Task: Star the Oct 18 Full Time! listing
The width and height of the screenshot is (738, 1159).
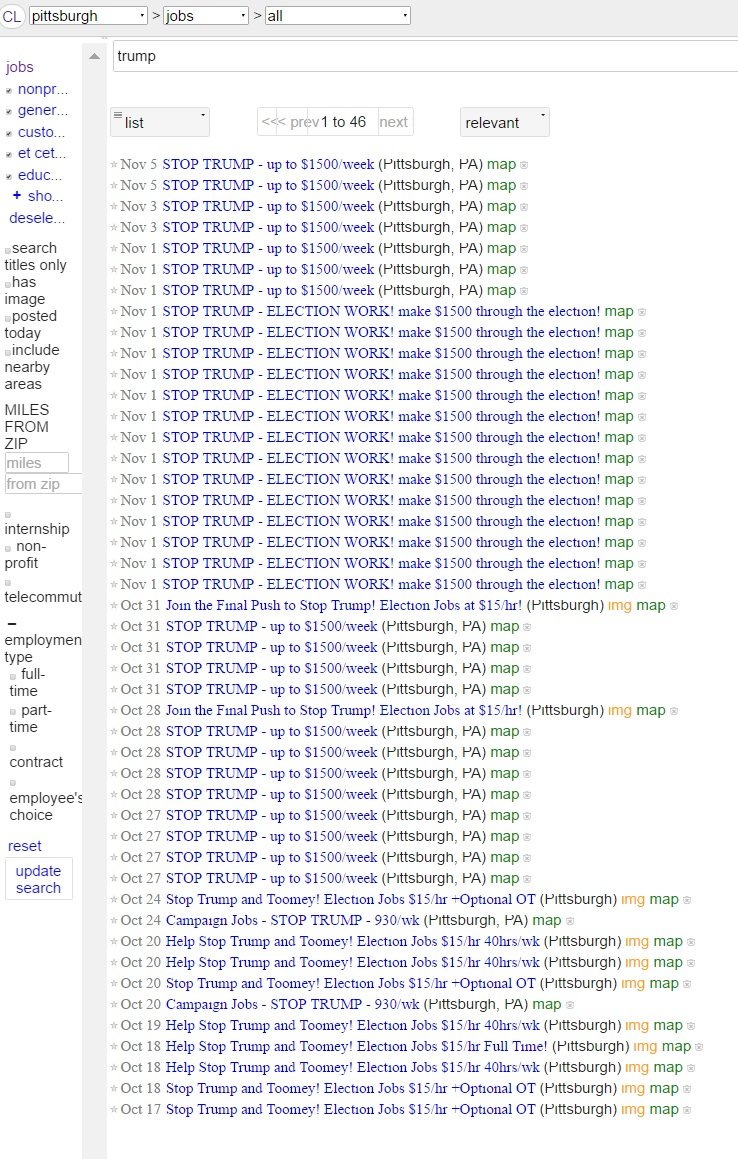Action: [114, 1047]
